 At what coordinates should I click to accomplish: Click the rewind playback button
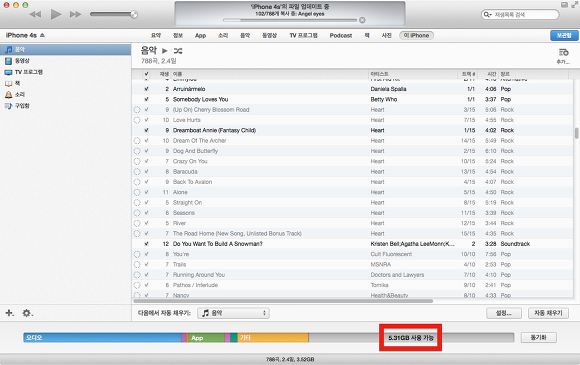35,14
